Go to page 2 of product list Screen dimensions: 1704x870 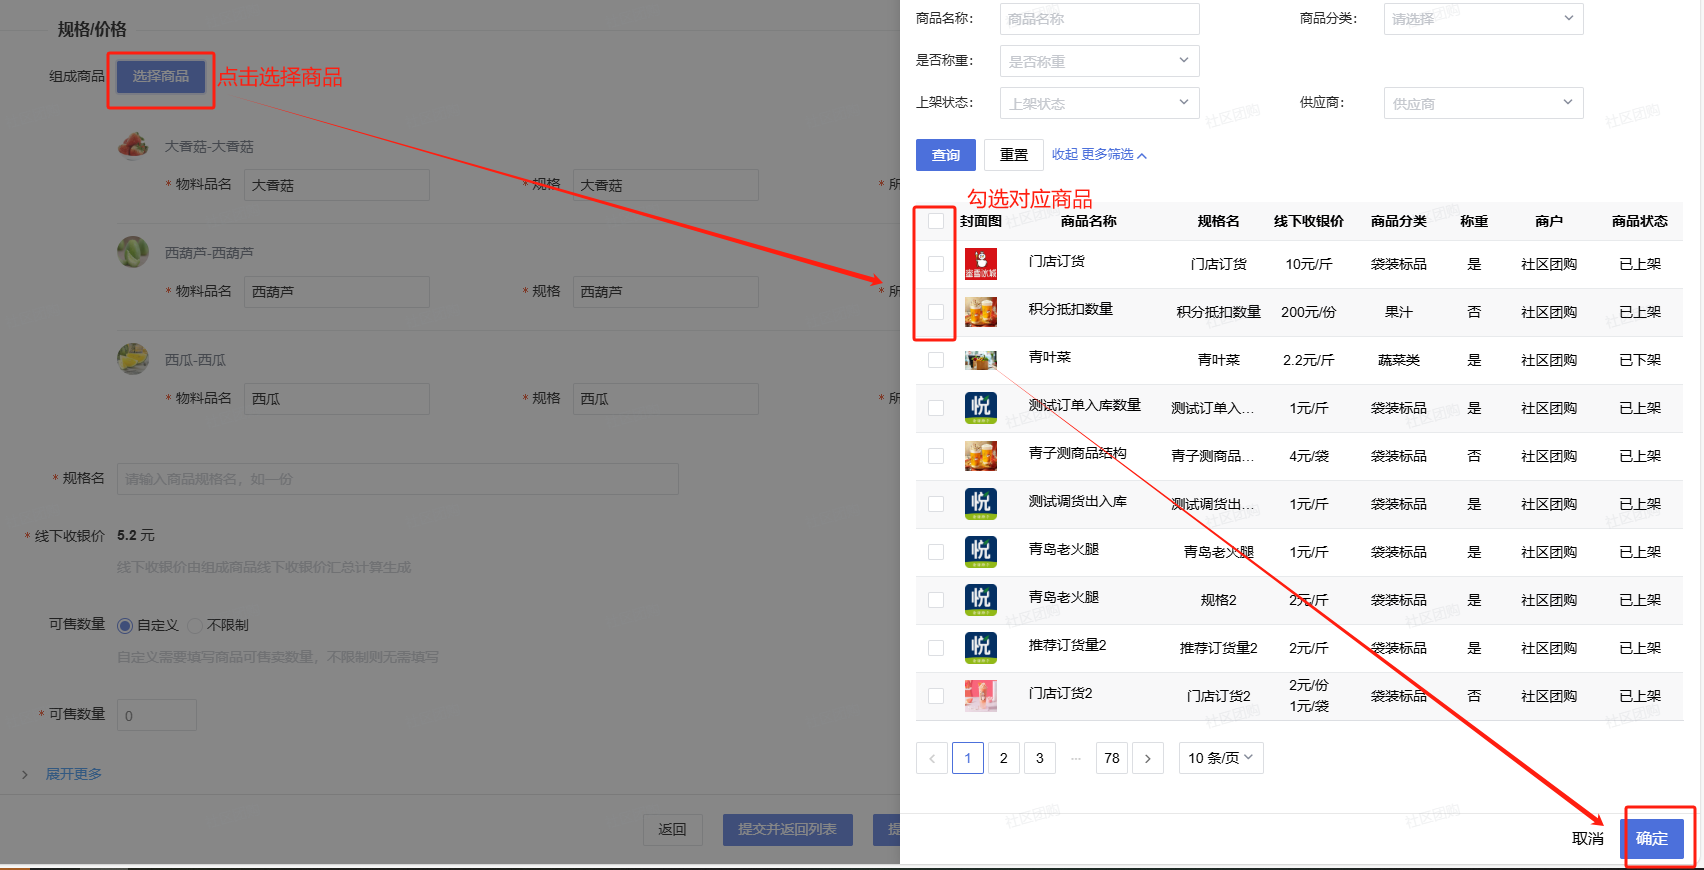(x=1004, y=758)
